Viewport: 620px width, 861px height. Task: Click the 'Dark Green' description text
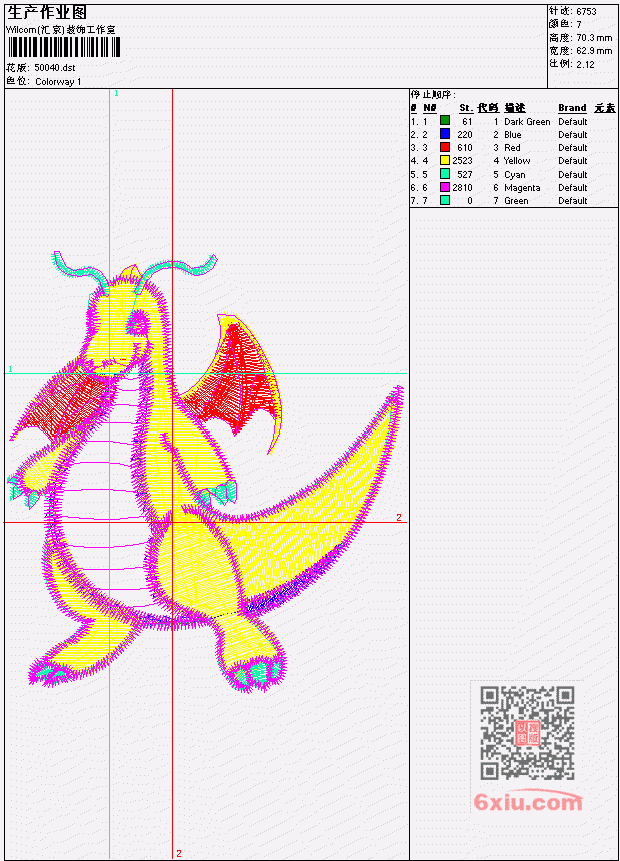(527, 121)
